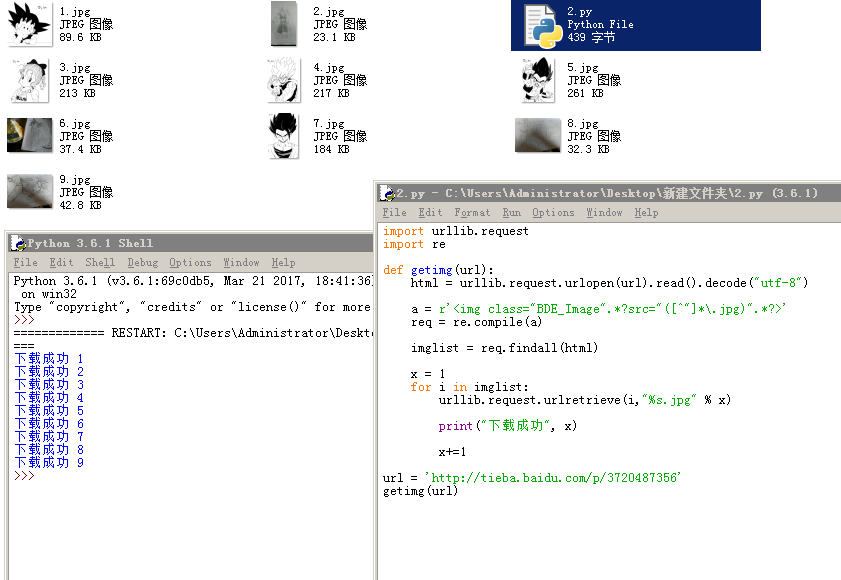The height and width of the screenshot is (580, 841).
Task: Select the 5.jpg image thumbnail
Action: 538,80
